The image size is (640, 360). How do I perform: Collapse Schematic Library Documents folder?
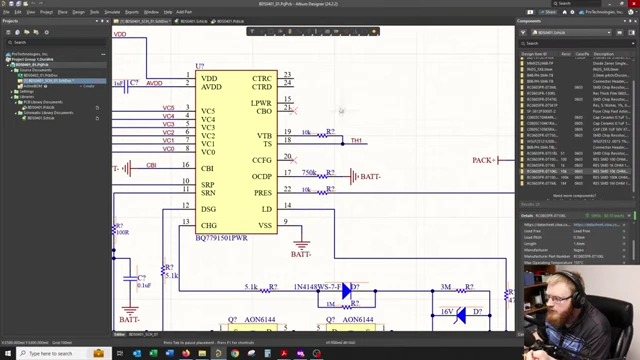pos(16,113)
